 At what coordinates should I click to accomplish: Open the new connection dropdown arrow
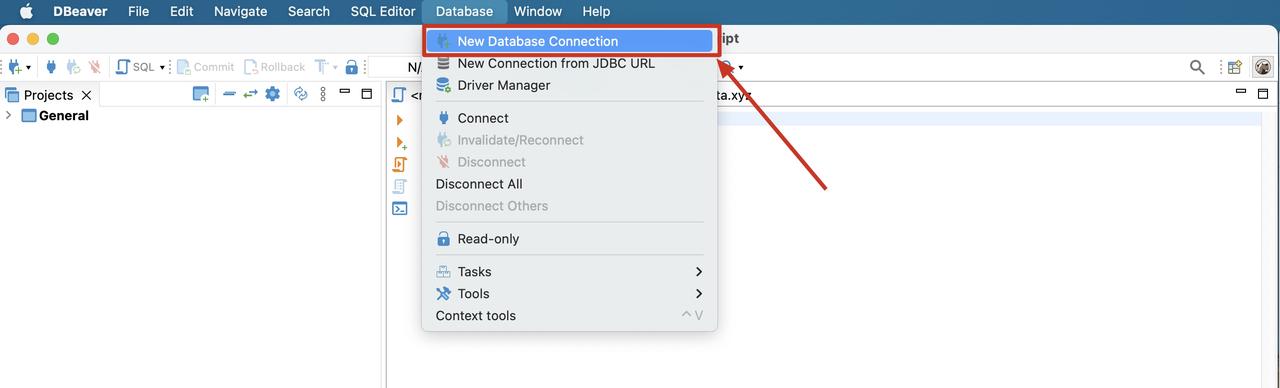coord(28,67)
